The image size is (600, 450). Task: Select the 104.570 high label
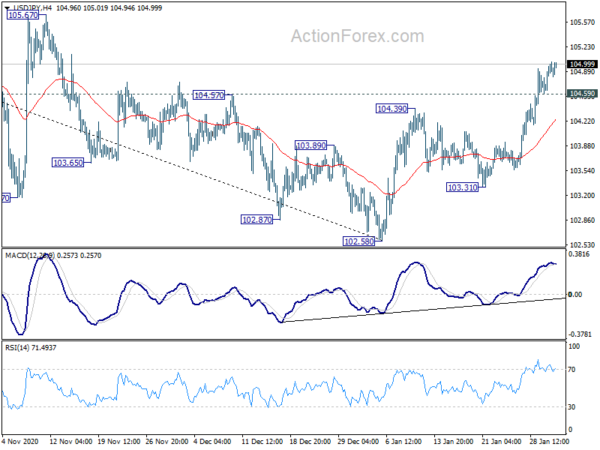pyautogui.click(x=209, y=95)
